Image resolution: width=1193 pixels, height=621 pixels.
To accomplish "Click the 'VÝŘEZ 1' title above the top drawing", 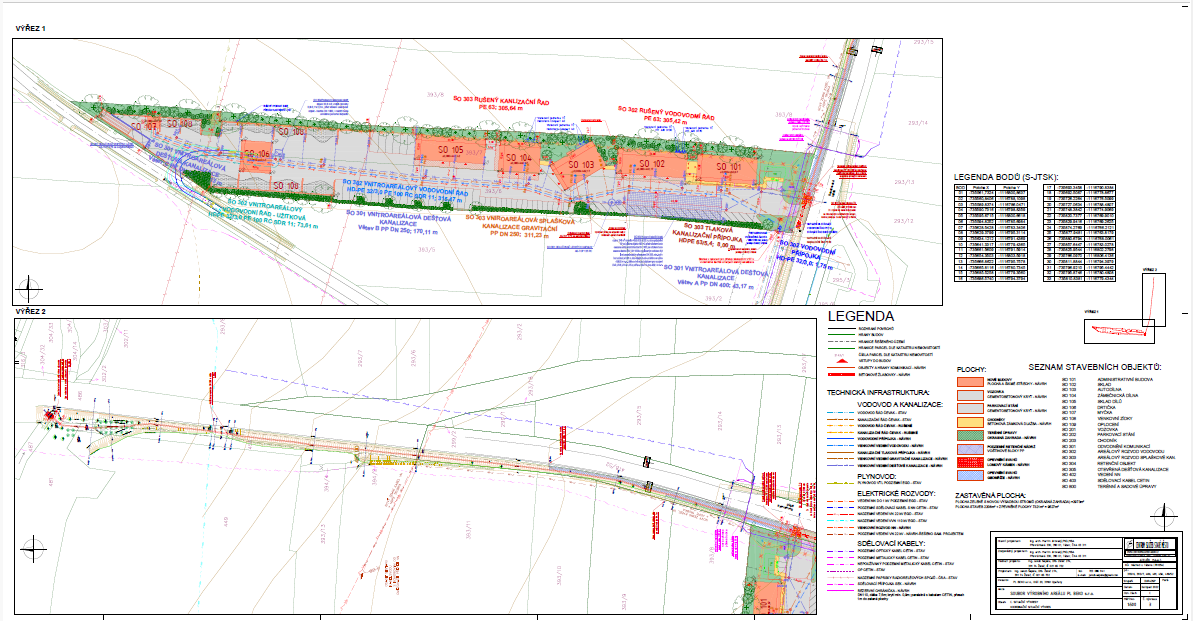I will pos(30,28).
